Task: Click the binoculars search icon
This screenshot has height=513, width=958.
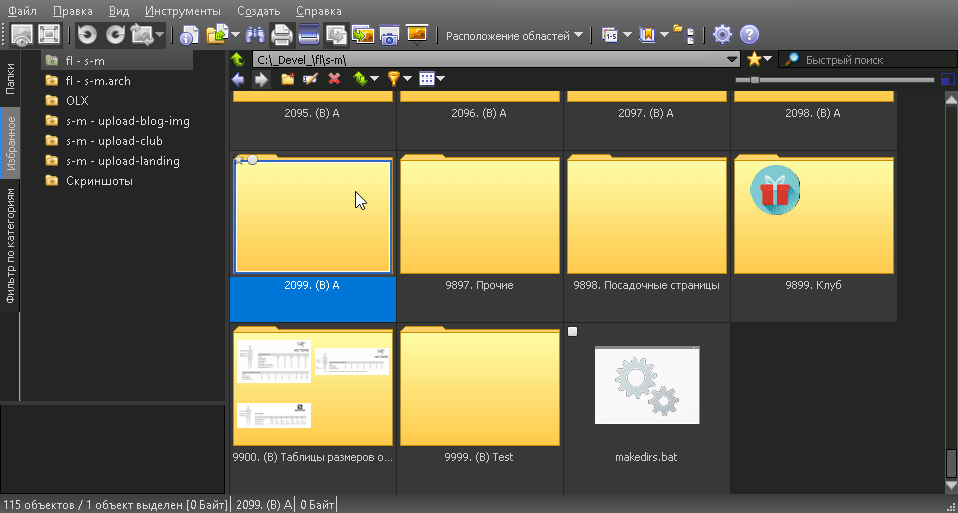Action: (255, 35)
